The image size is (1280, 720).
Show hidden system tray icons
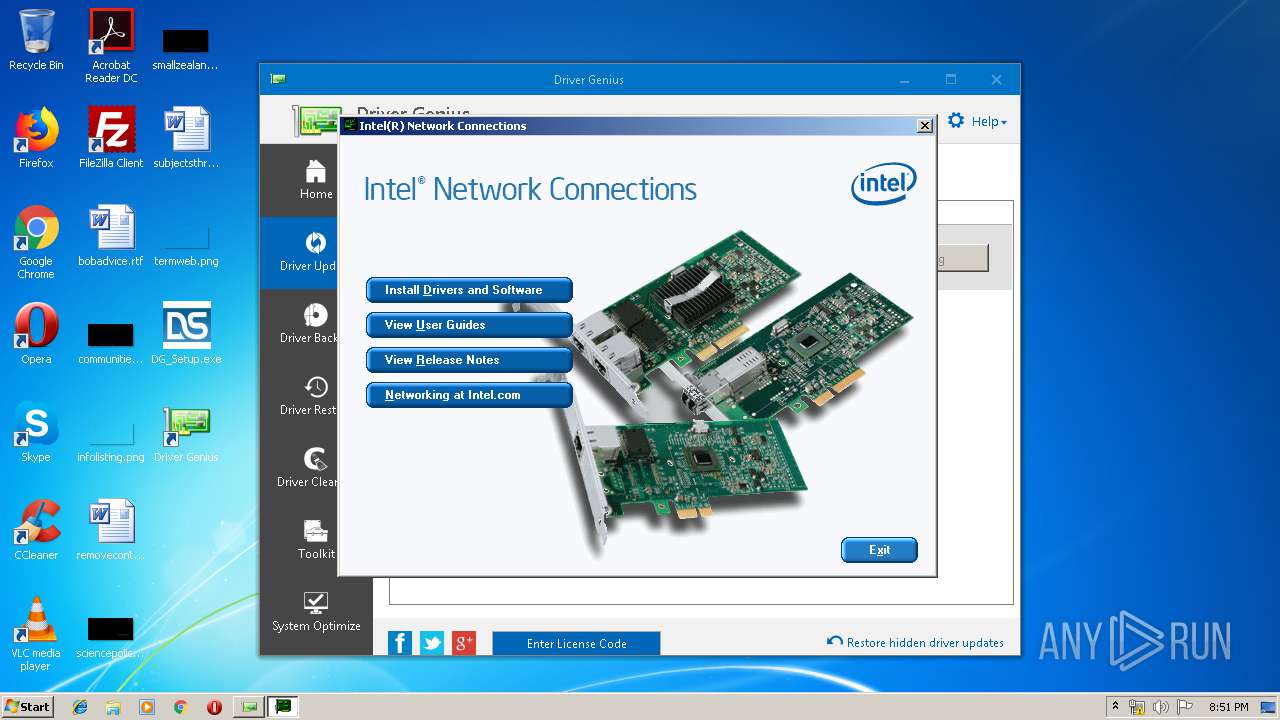[1115, 707]
